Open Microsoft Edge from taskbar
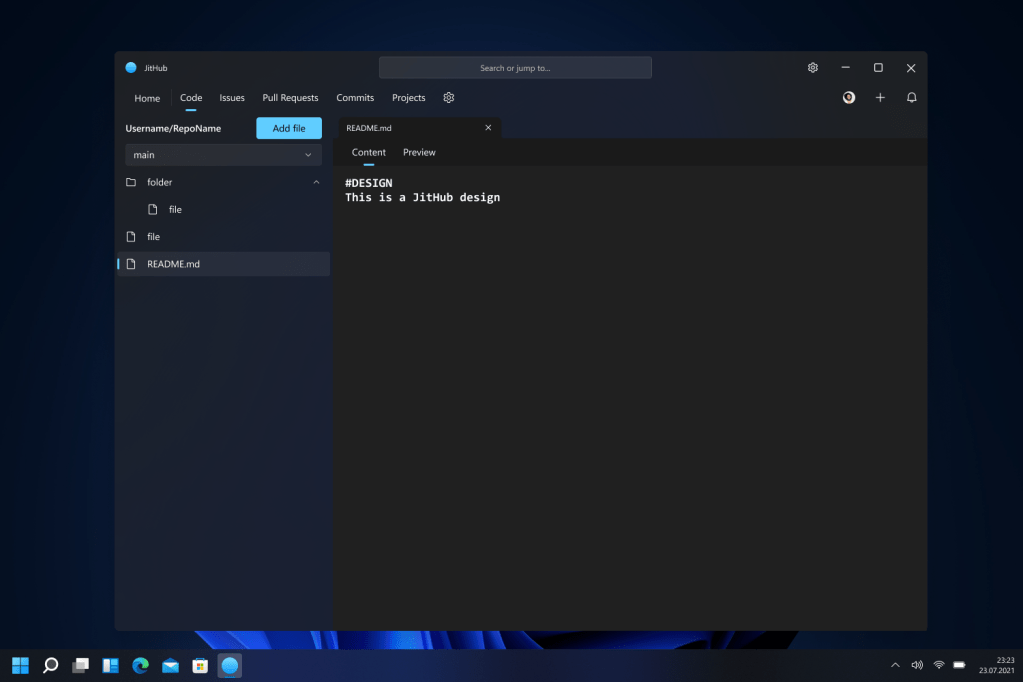 click(x=140, y=665)
